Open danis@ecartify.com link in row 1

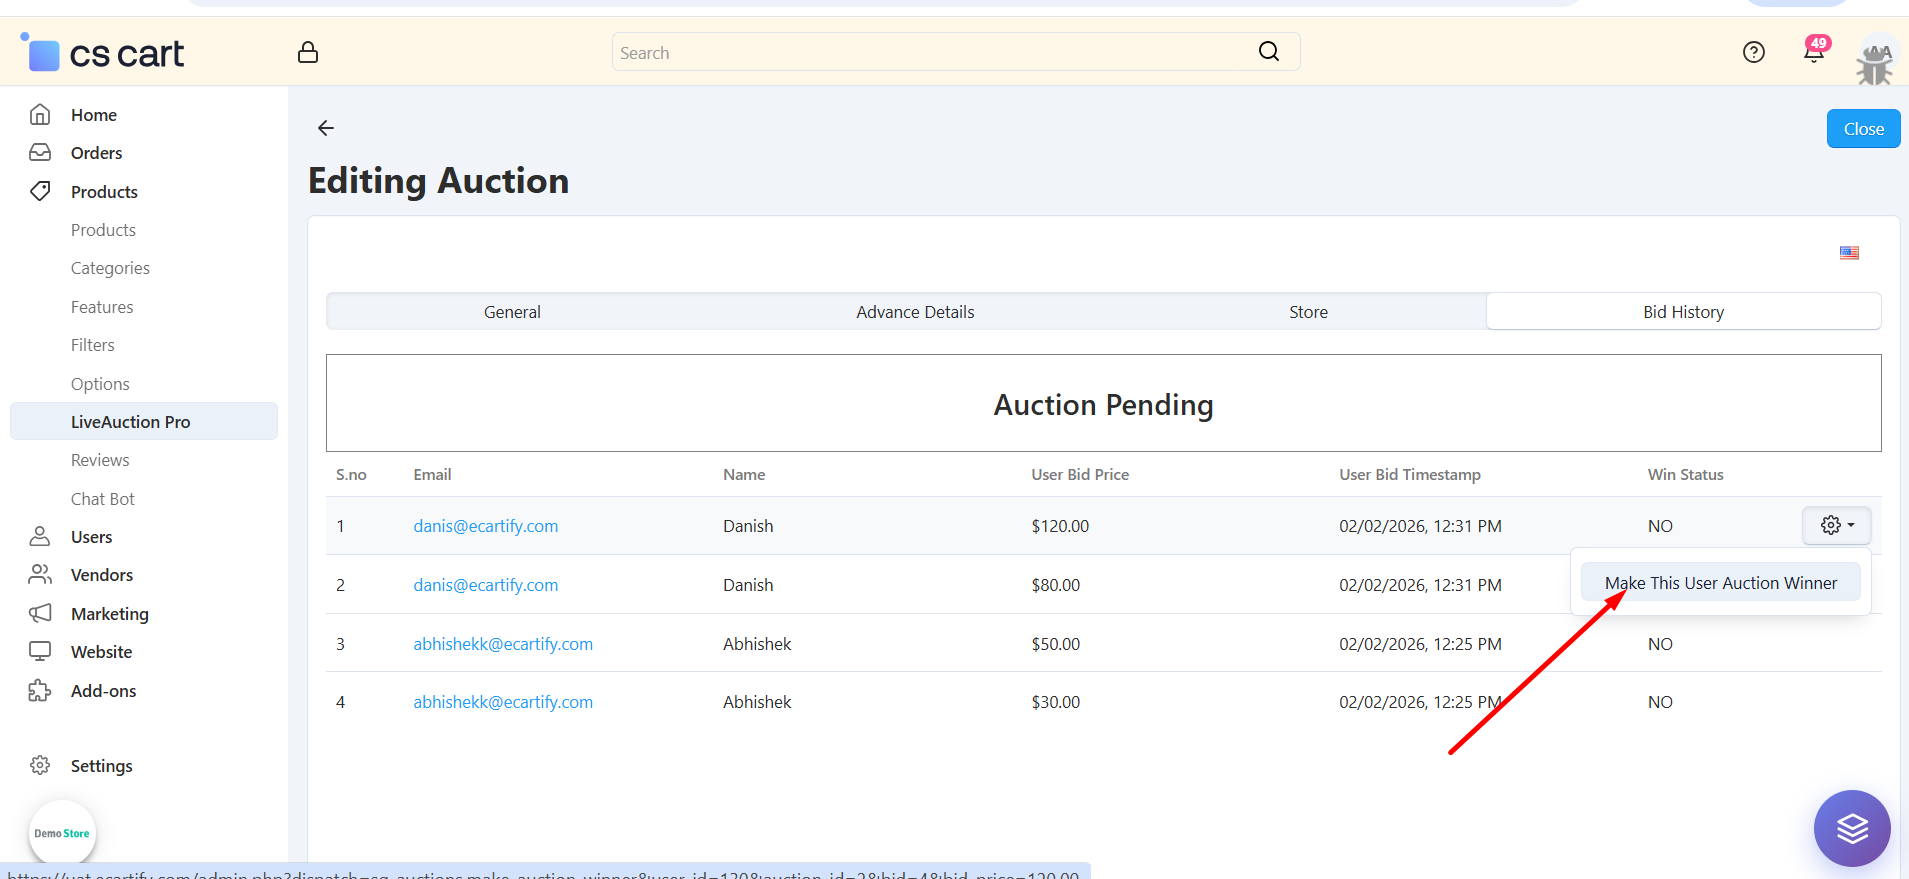tap(486, 526)
